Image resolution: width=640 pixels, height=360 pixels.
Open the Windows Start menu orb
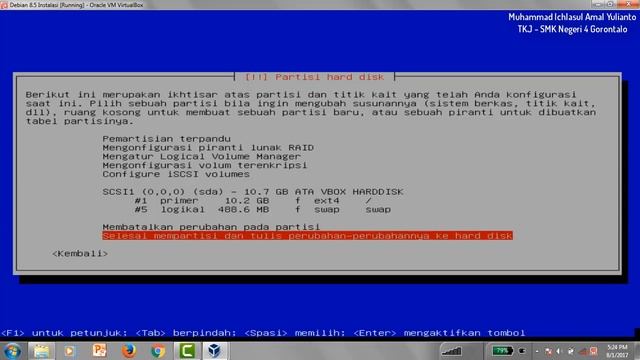click(x=13, y=351)
